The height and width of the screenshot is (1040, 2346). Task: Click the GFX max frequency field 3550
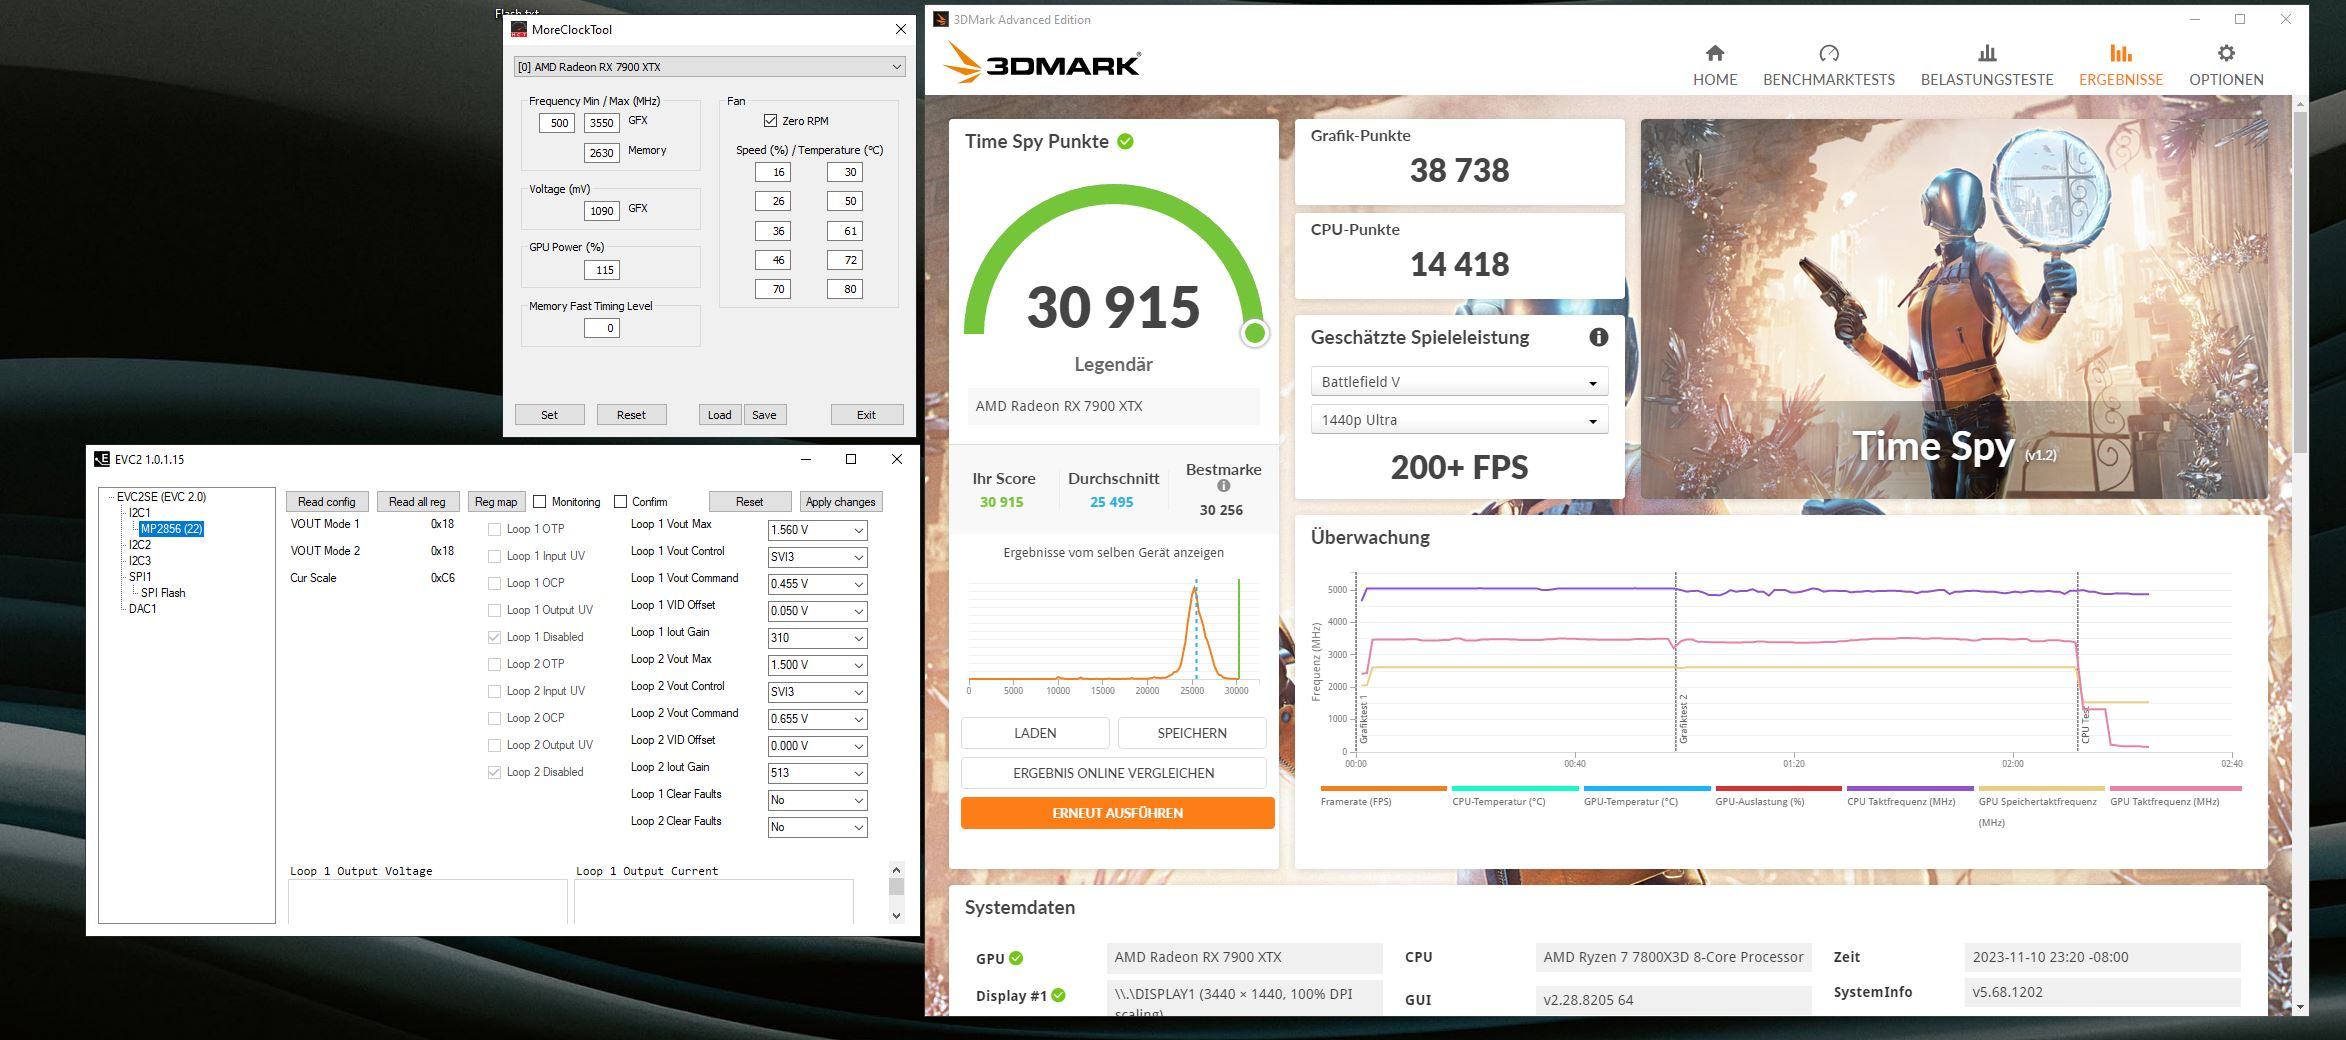pos(601,123)
